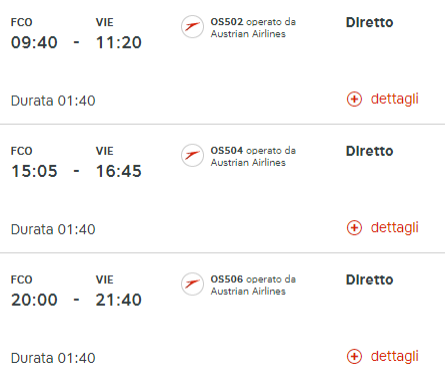Viewport: 445px width, 374px height.
Task: Click the Diretto label for the OS502 flight
Action: pyautogui.click(x=370, y=22)
